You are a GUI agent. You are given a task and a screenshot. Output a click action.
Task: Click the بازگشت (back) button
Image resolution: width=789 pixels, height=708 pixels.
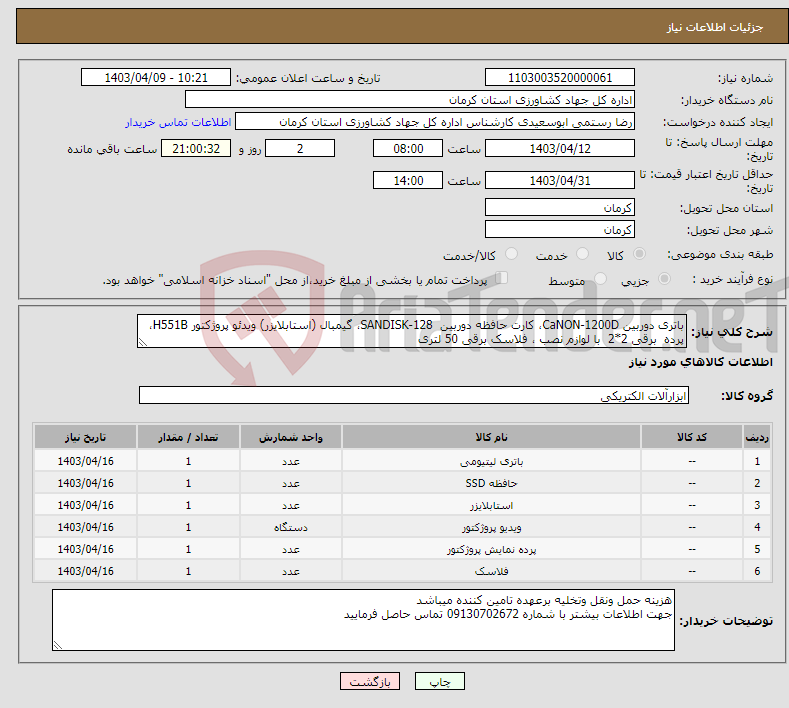[x=370, y=681]
